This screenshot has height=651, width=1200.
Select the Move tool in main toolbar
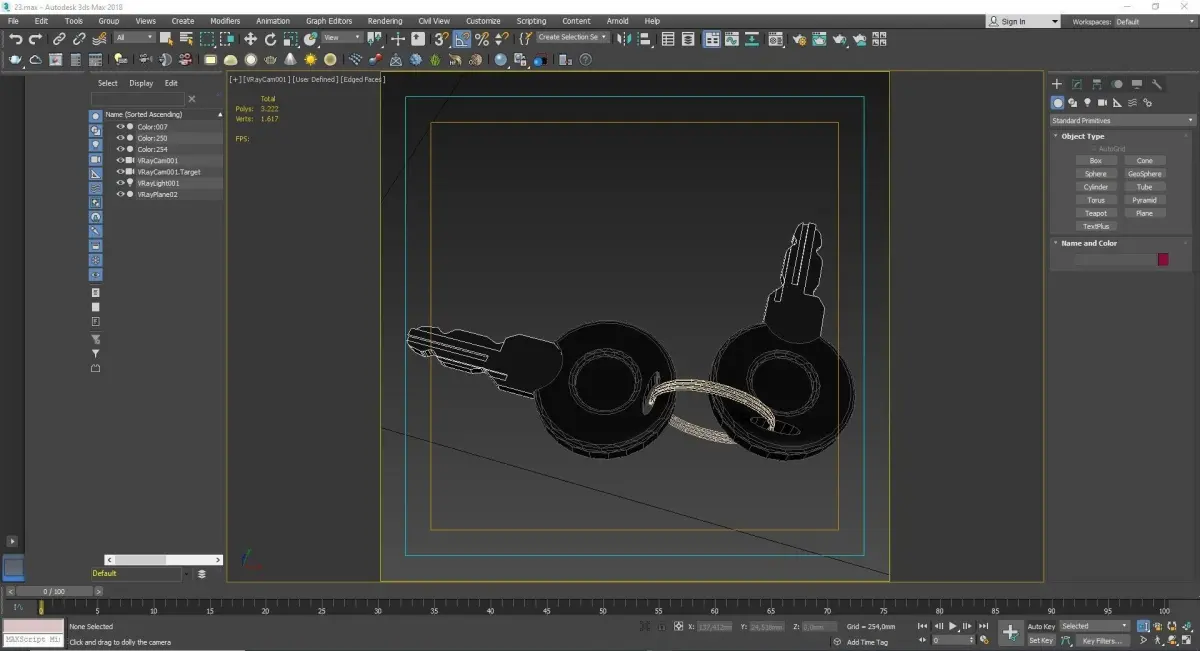[x=250, y=39]
